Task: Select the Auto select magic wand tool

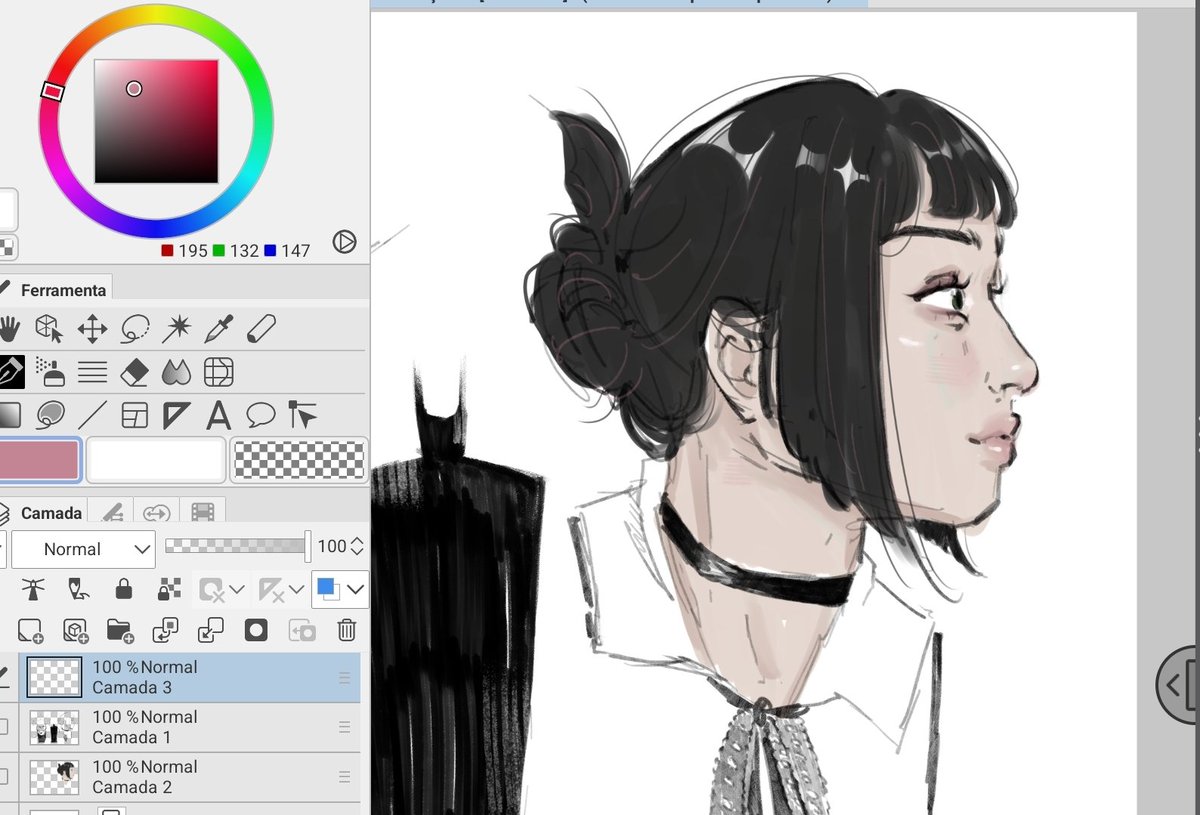Action: (x=177, y=328)
